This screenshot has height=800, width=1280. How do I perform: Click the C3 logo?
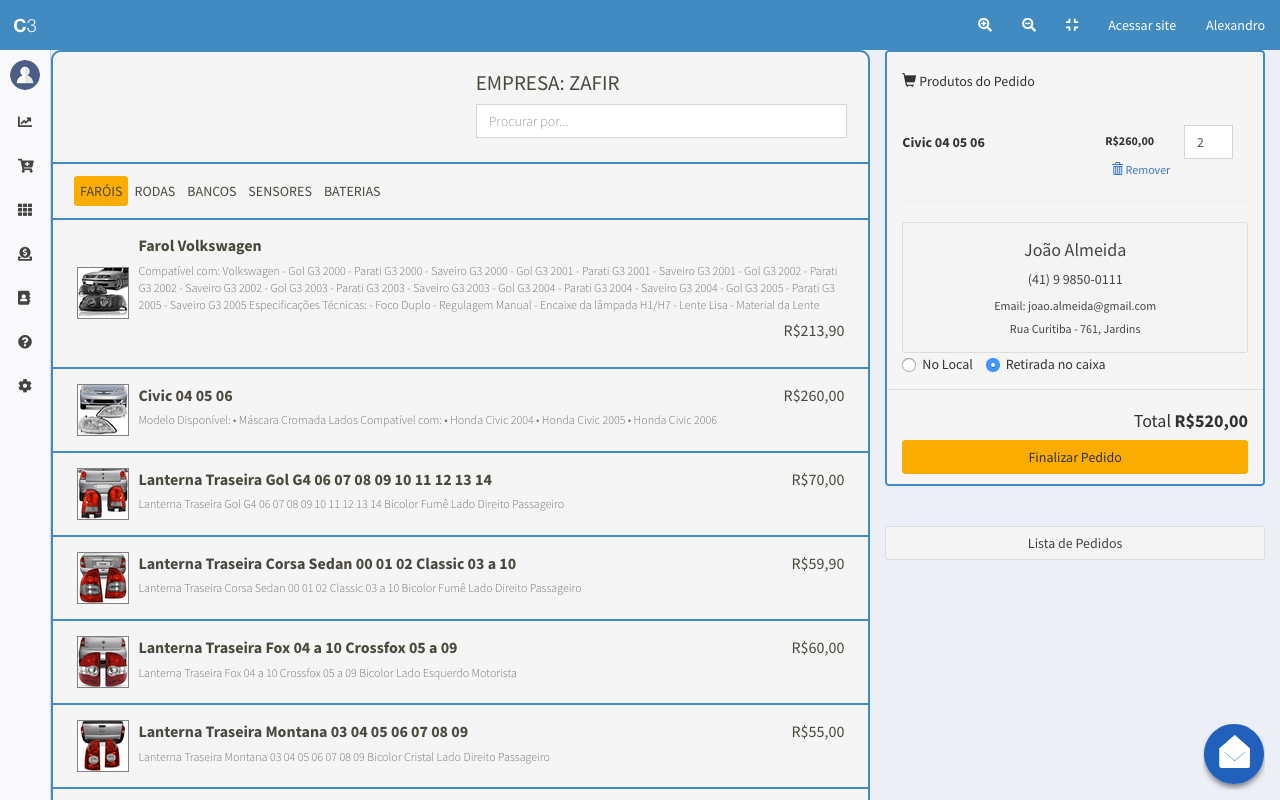click(x=24, y=25)
